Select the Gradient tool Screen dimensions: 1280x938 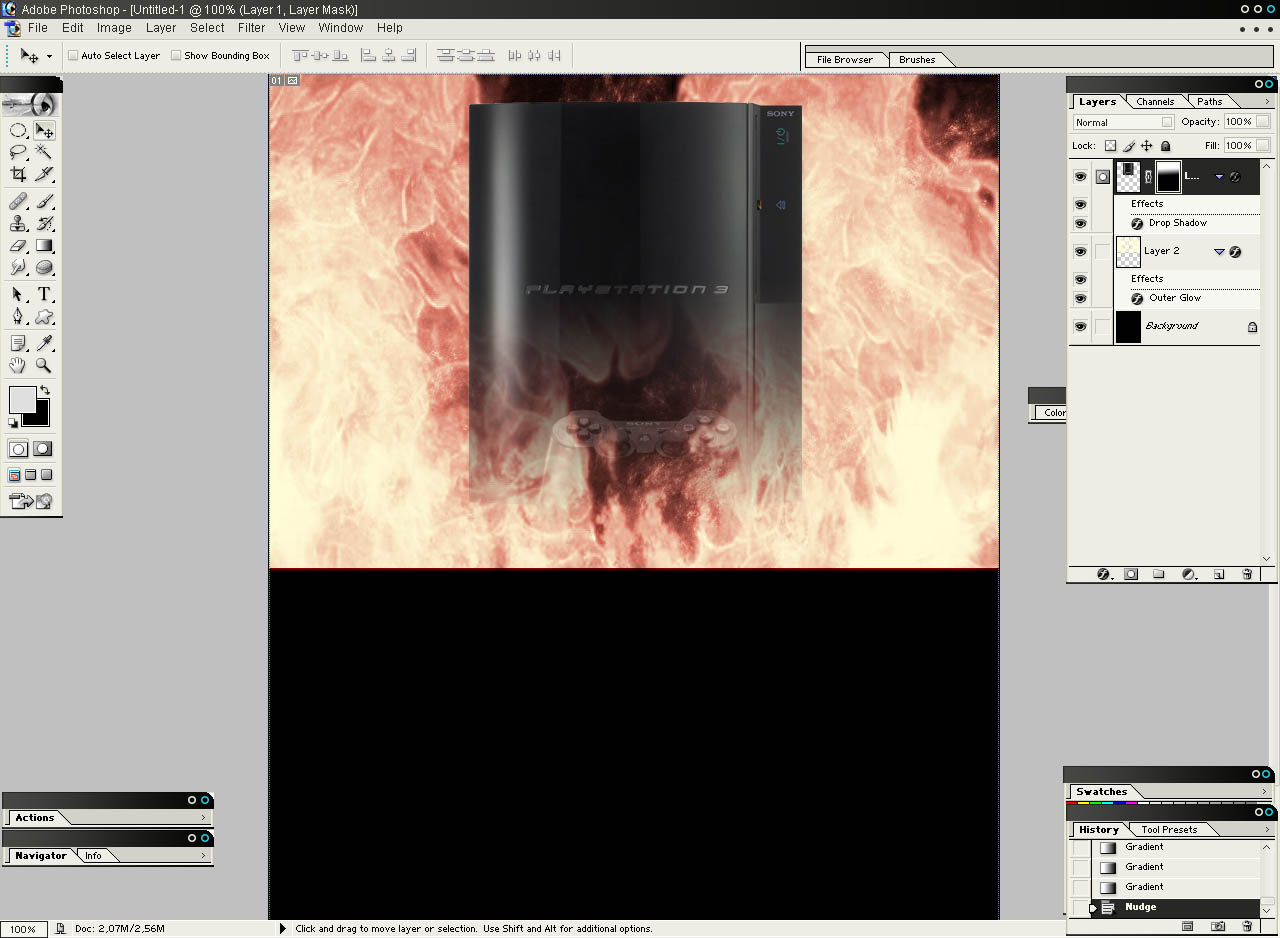(44, 245)
